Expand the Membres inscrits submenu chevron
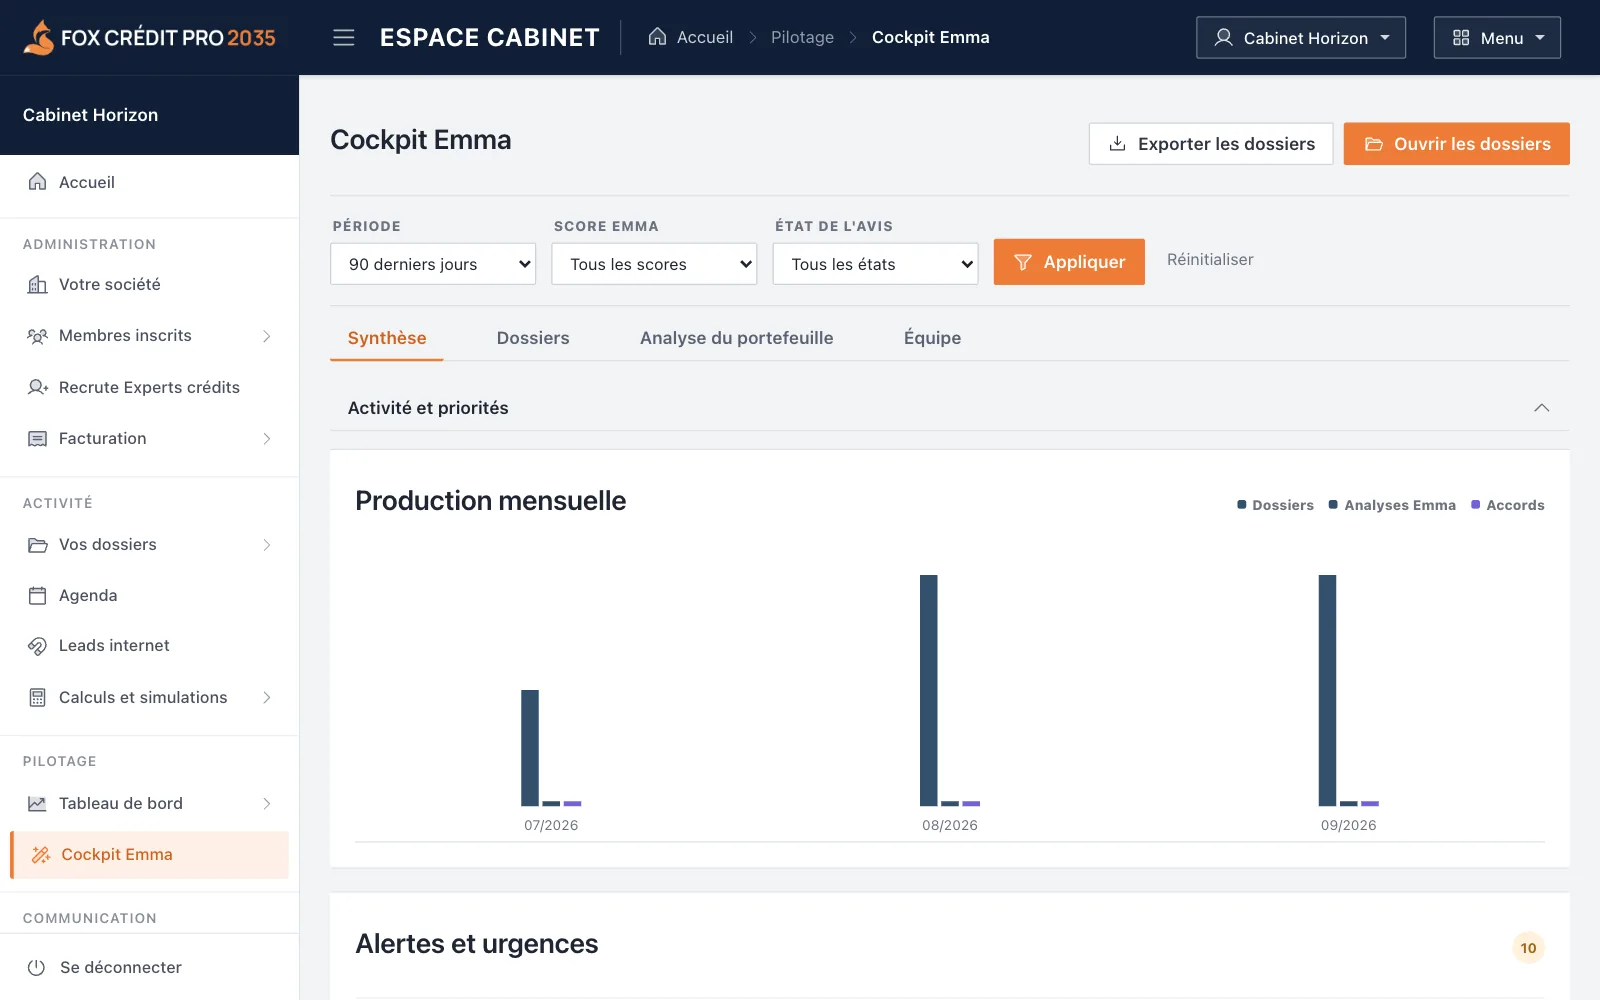The width and height of the screenshot is (1600, 1000). [267, 336]
